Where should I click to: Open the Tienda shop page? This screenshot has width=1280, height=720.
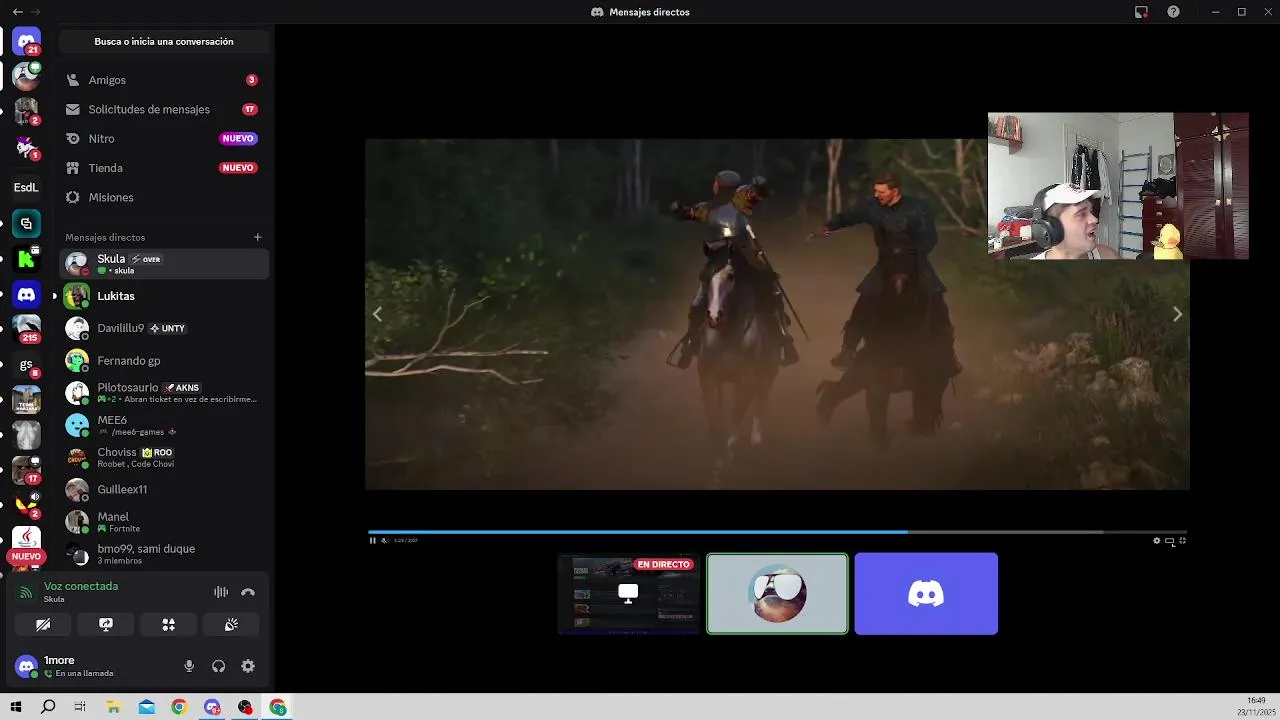click(x=163, y=168)
